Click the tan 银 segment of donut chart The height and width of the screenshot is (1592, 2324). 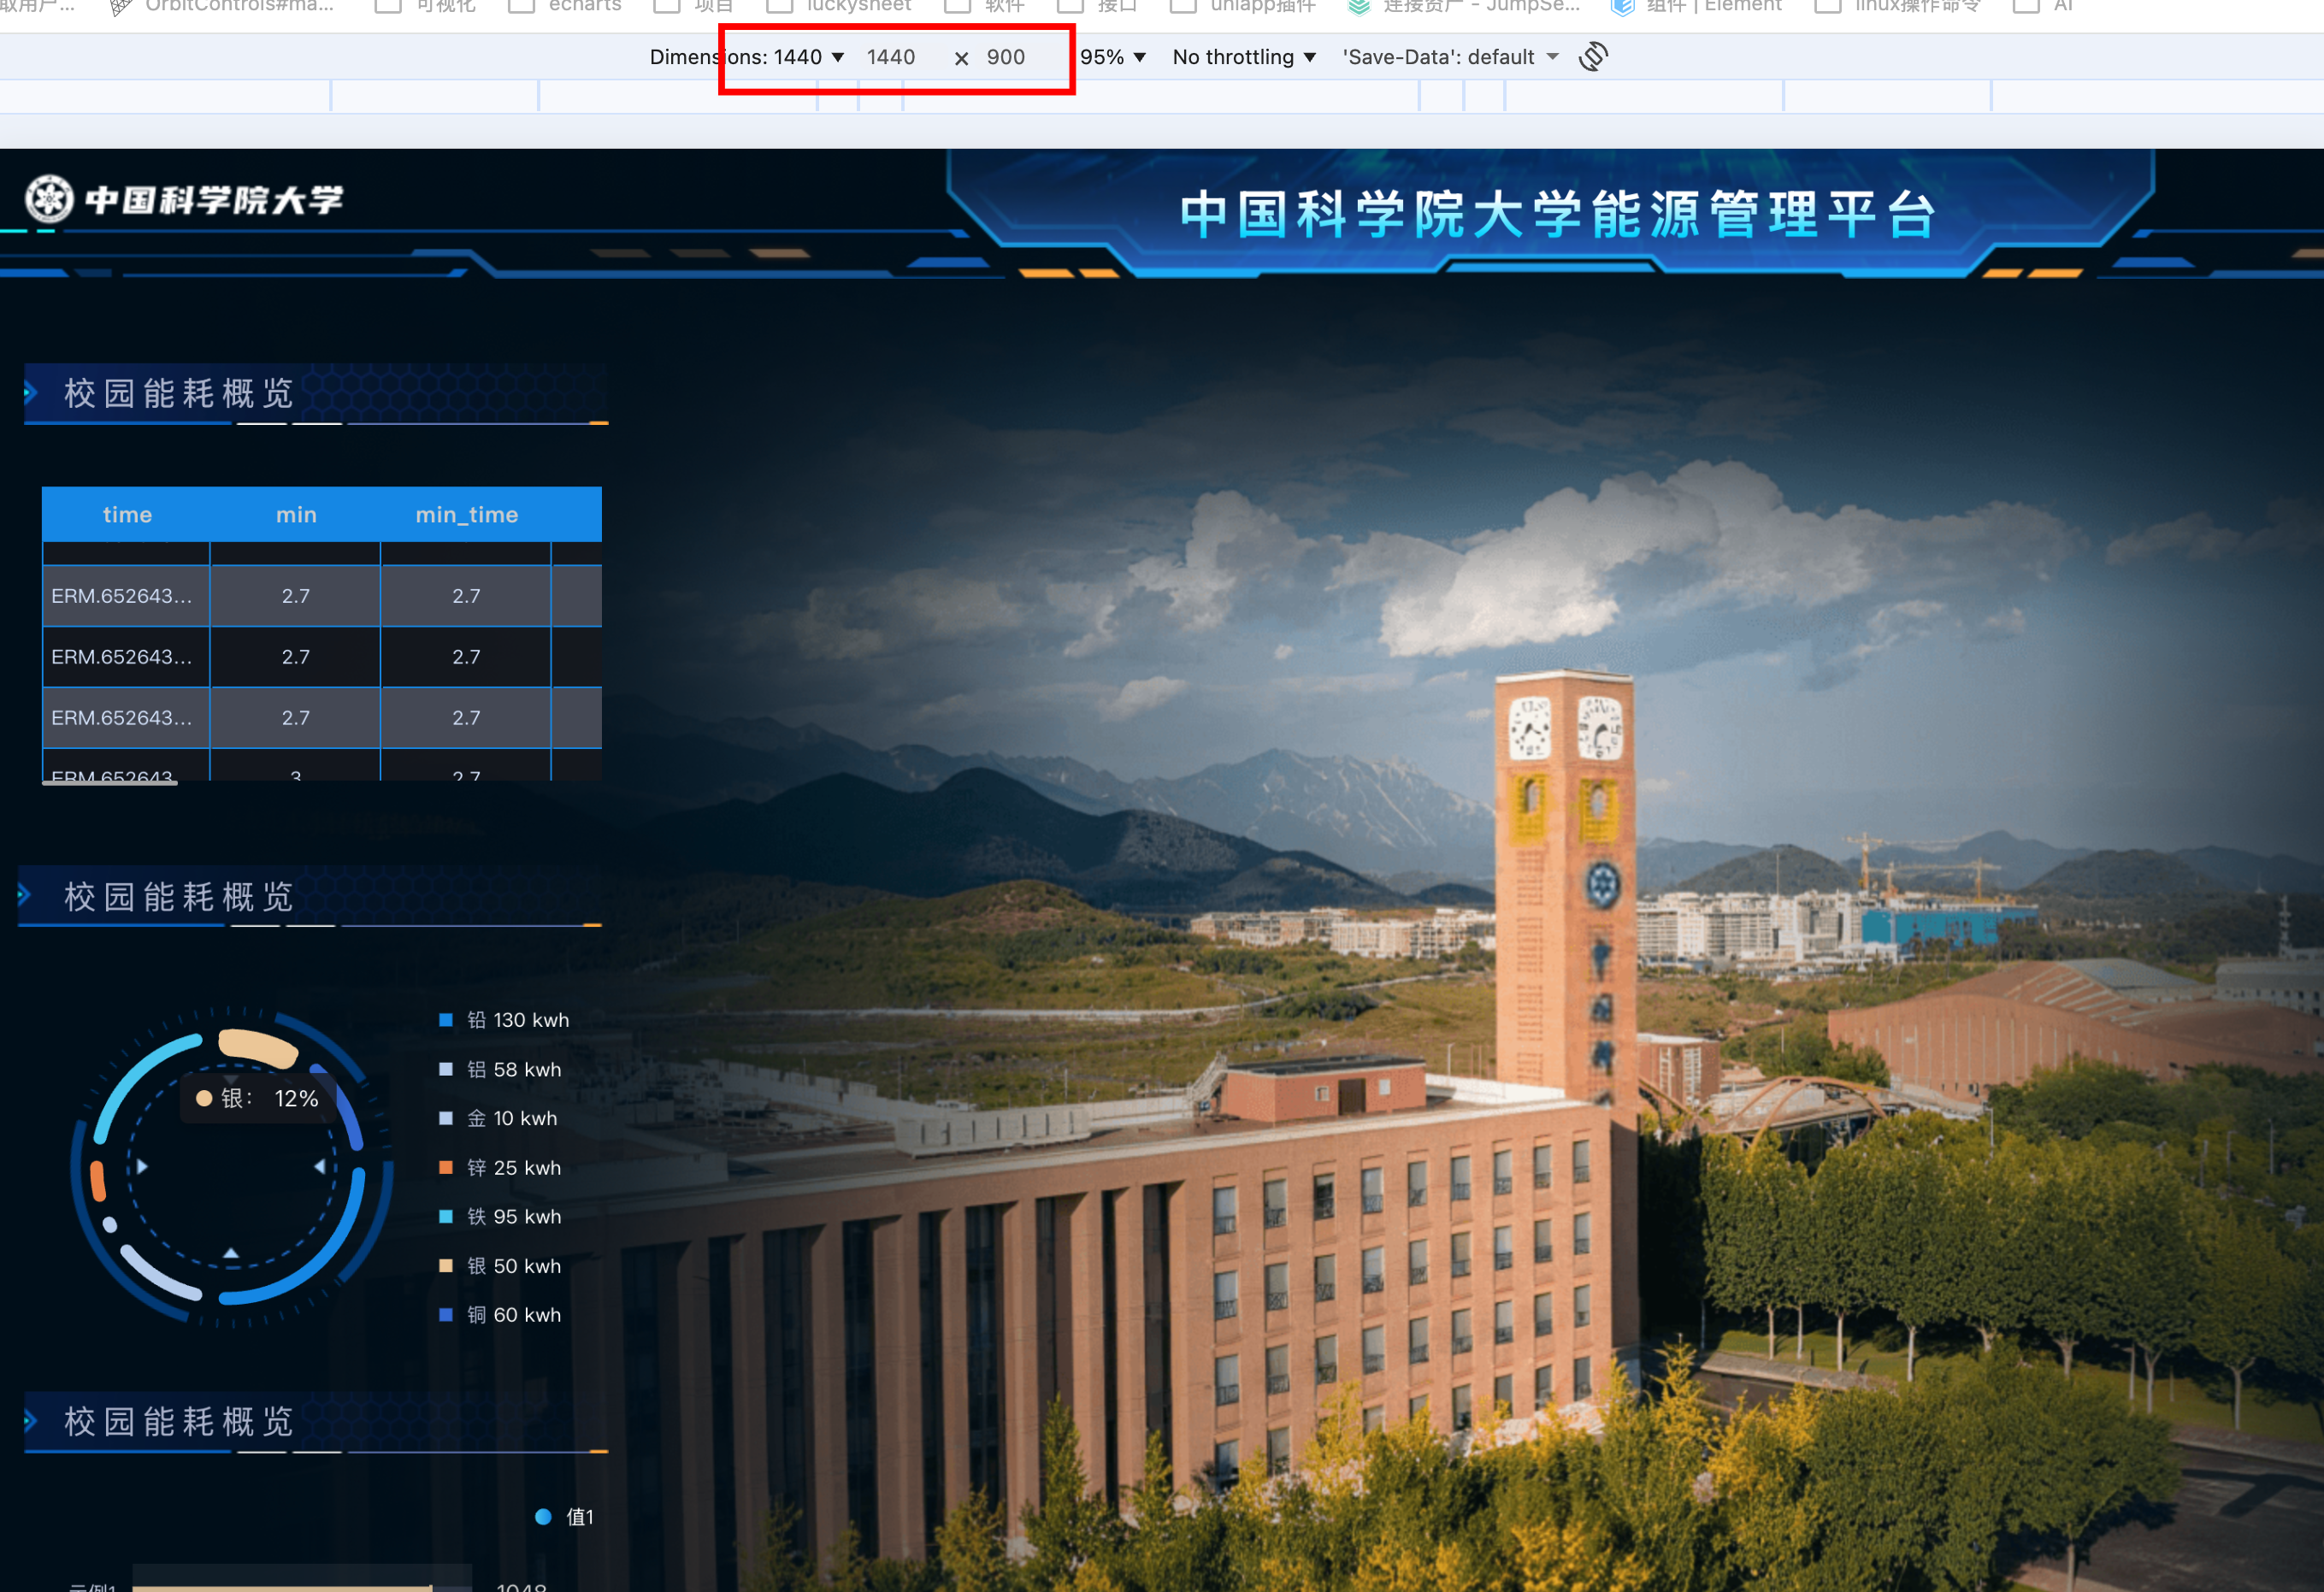point(258,1046)
